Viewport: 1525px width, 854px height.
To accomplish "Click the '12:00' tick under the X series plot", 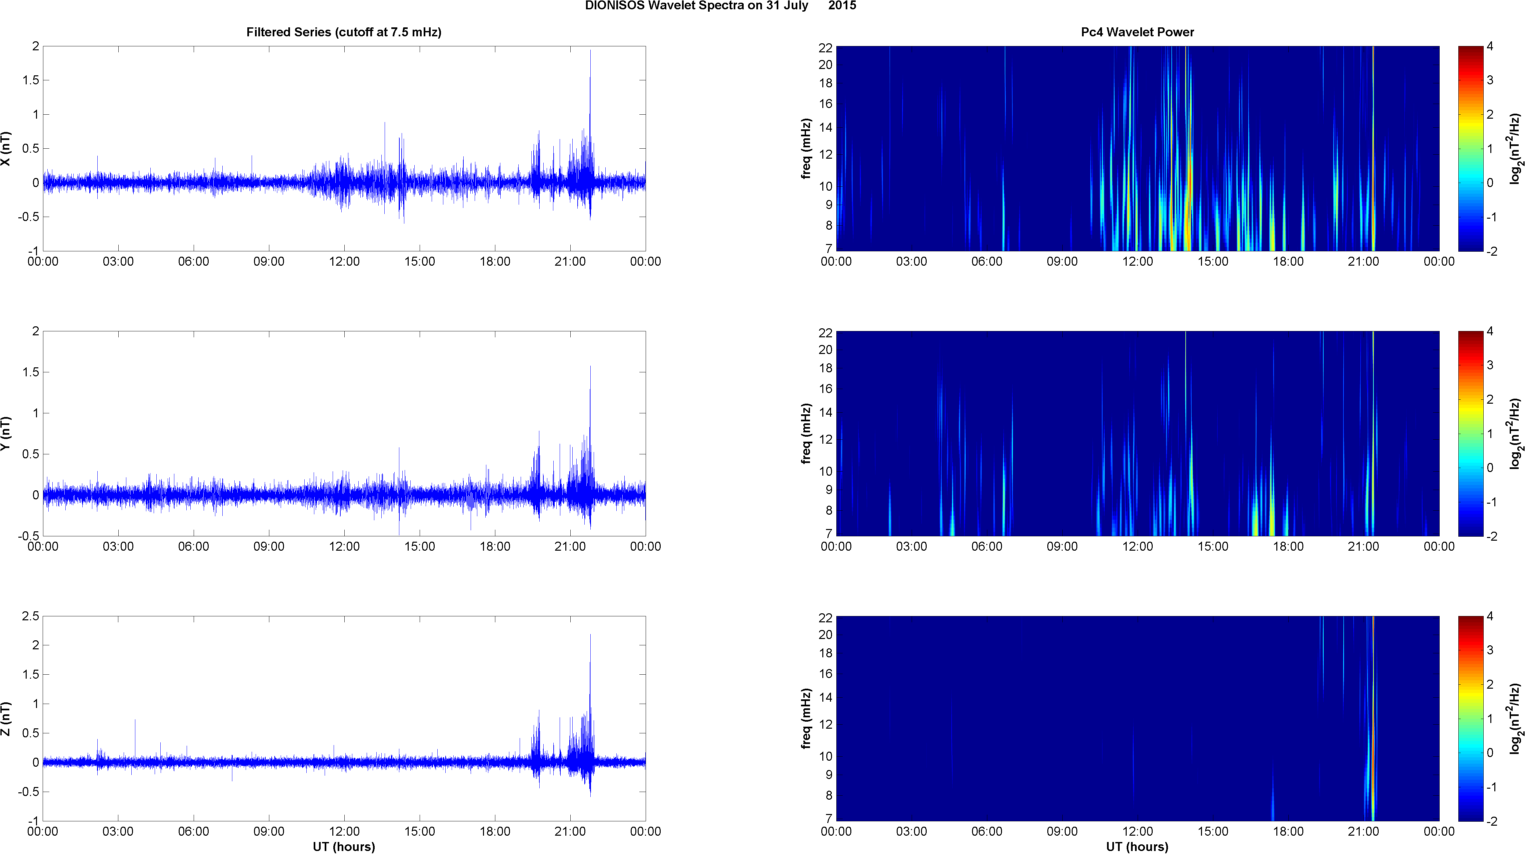I will [344, 262].
